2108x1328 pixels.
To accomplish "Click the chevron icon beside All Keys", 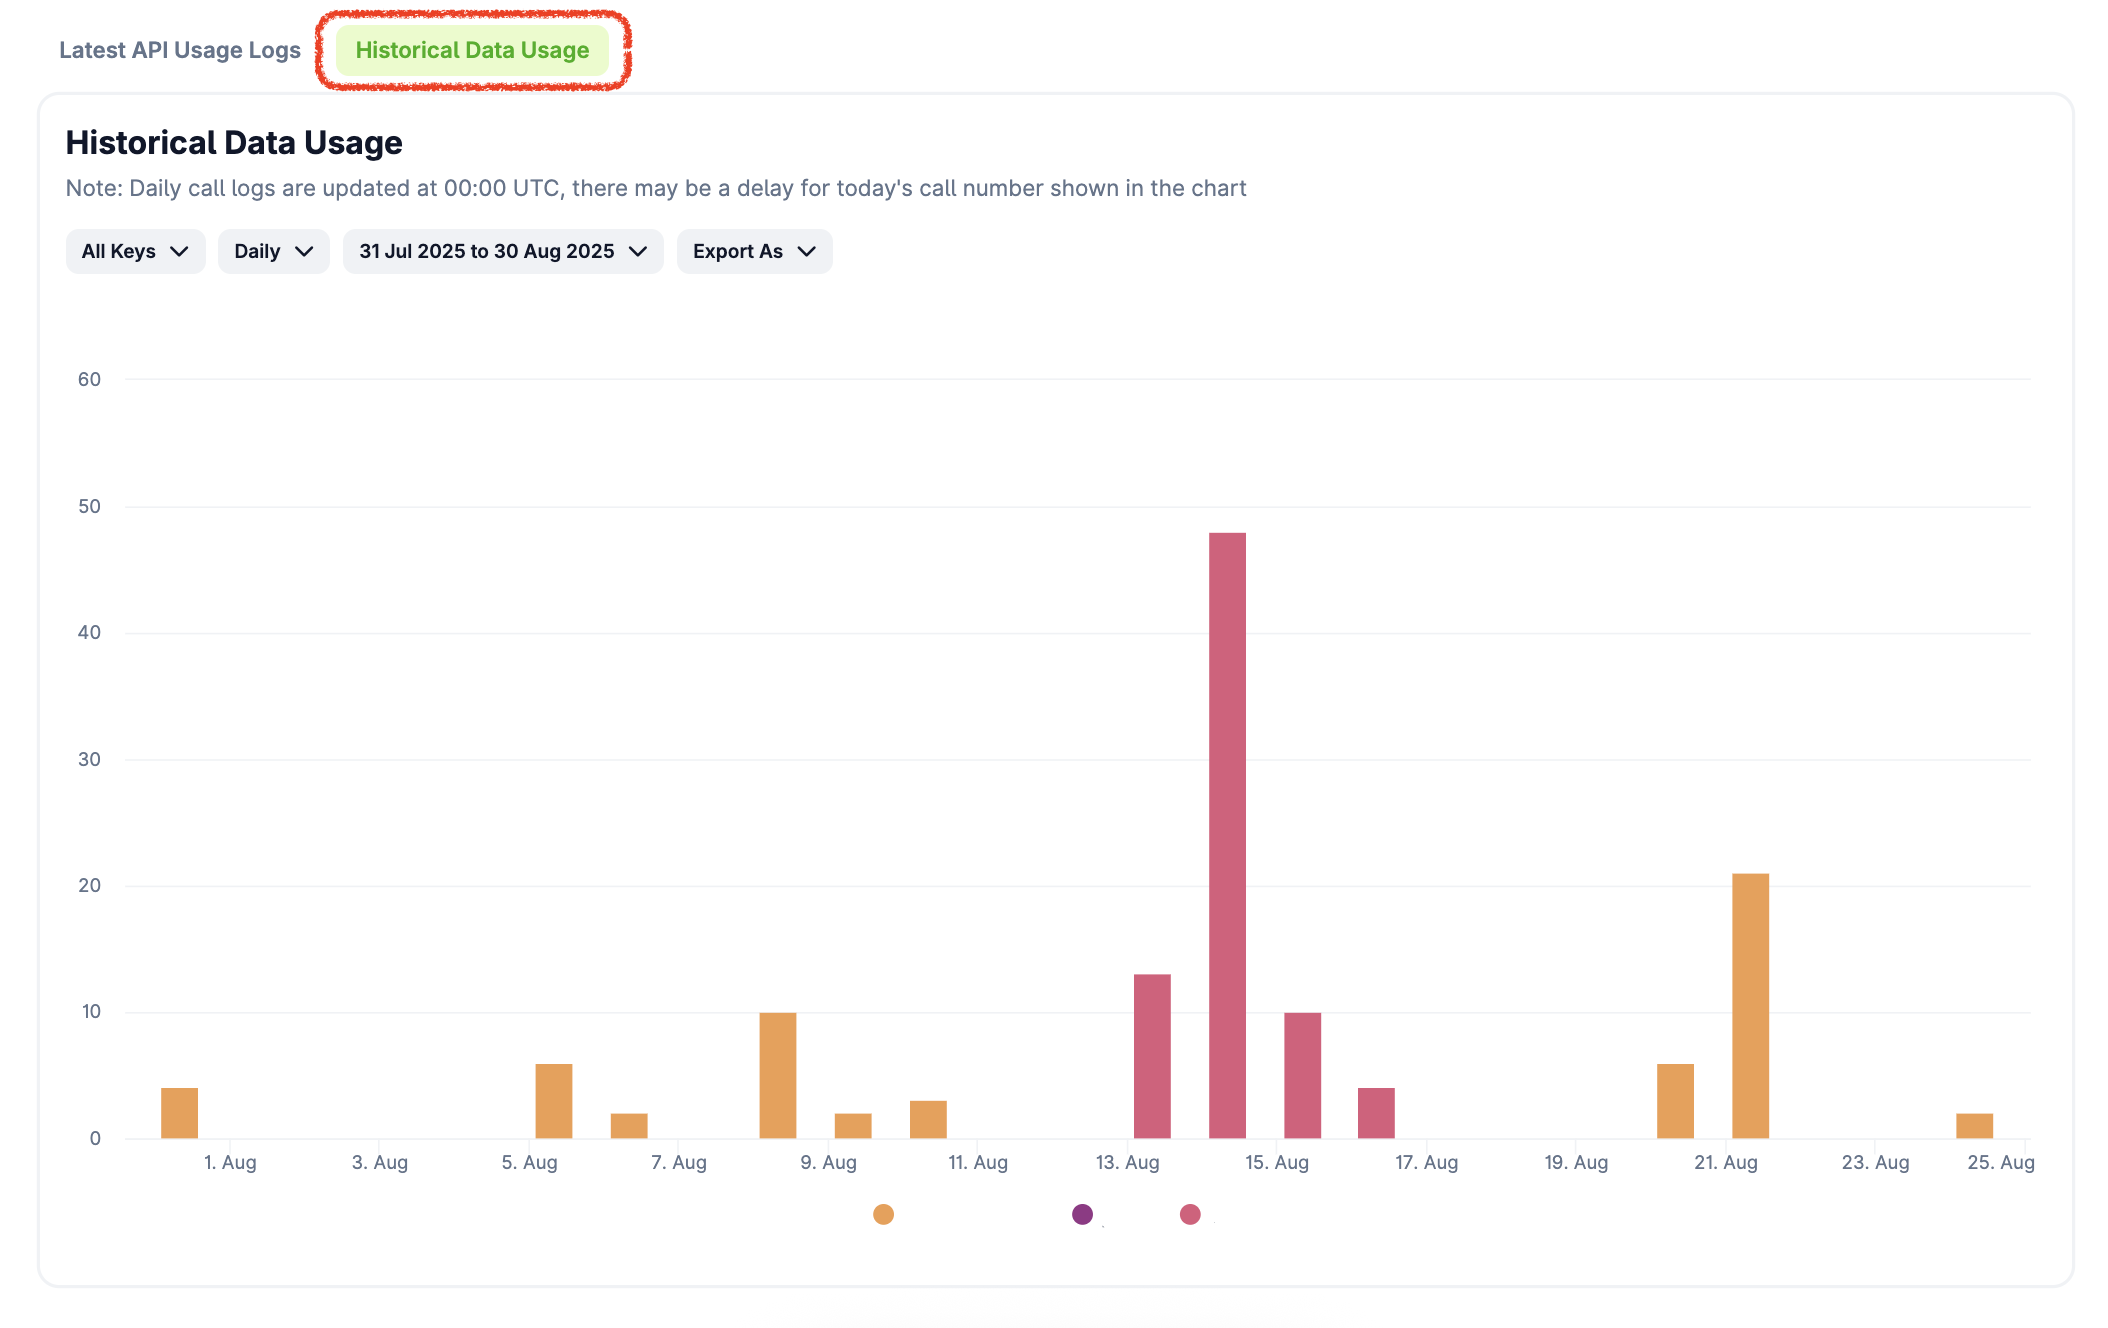I will 179,251.
